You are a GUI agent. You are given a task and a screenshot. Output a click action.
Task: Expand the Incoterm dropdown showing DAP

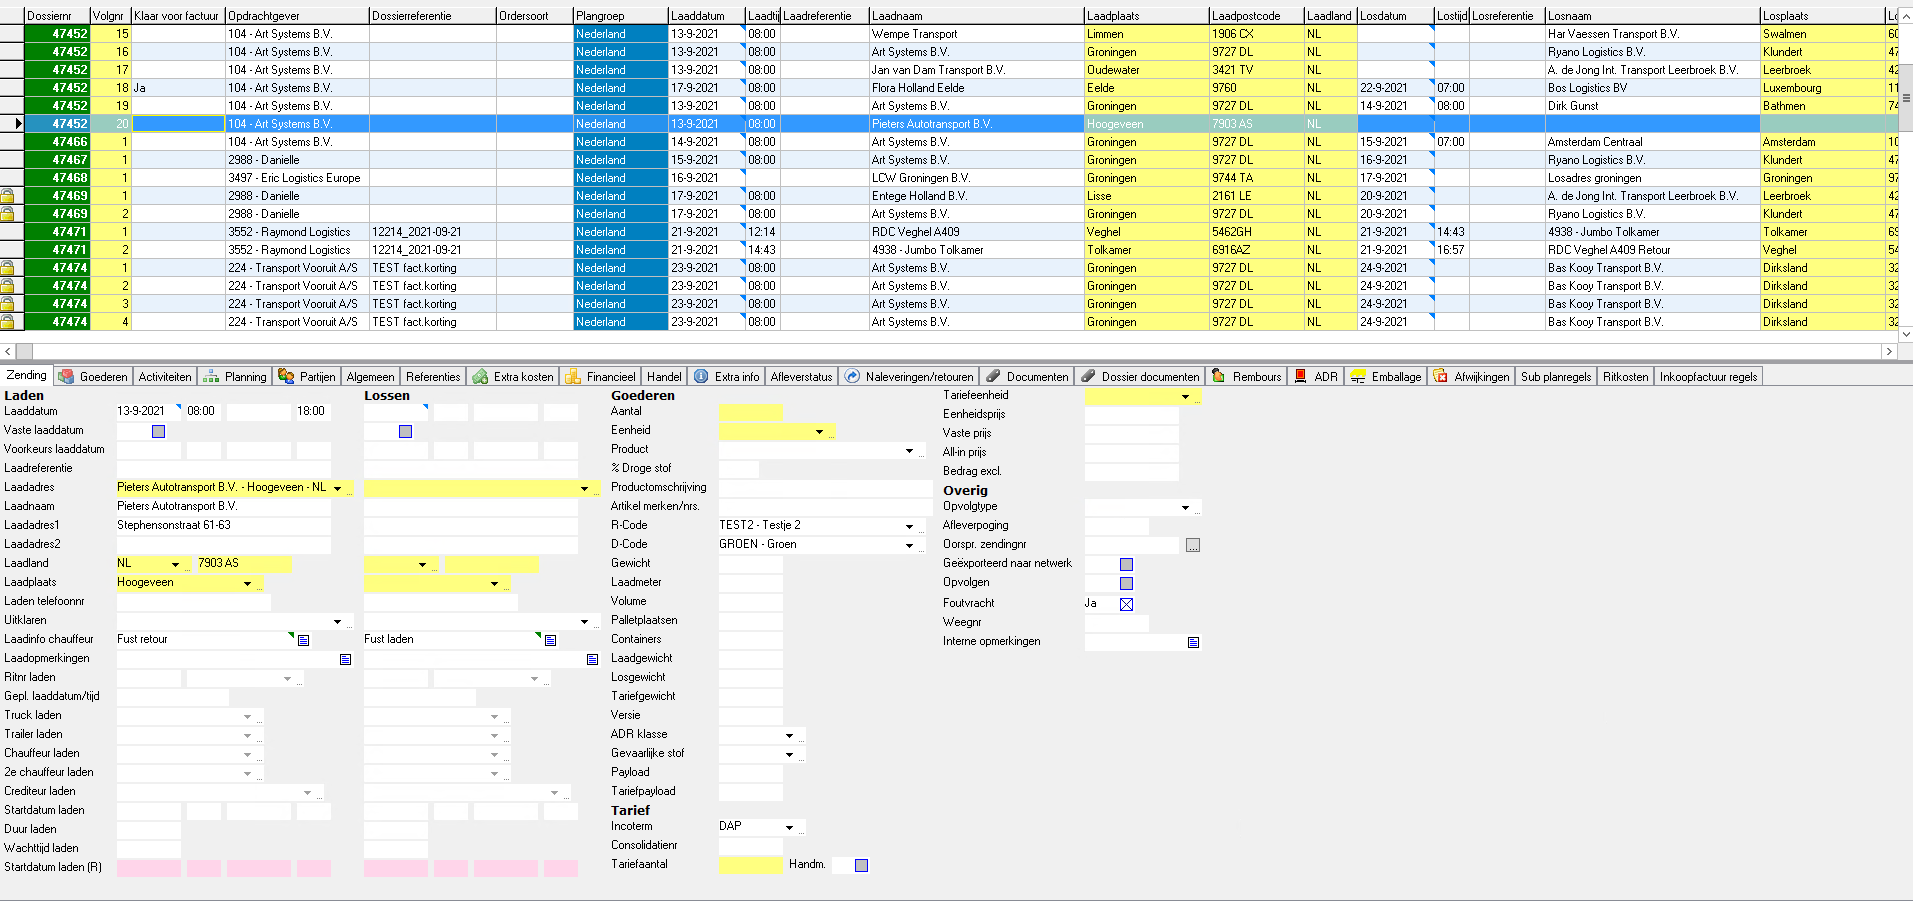pyautogui.click(x=789, y=827)
